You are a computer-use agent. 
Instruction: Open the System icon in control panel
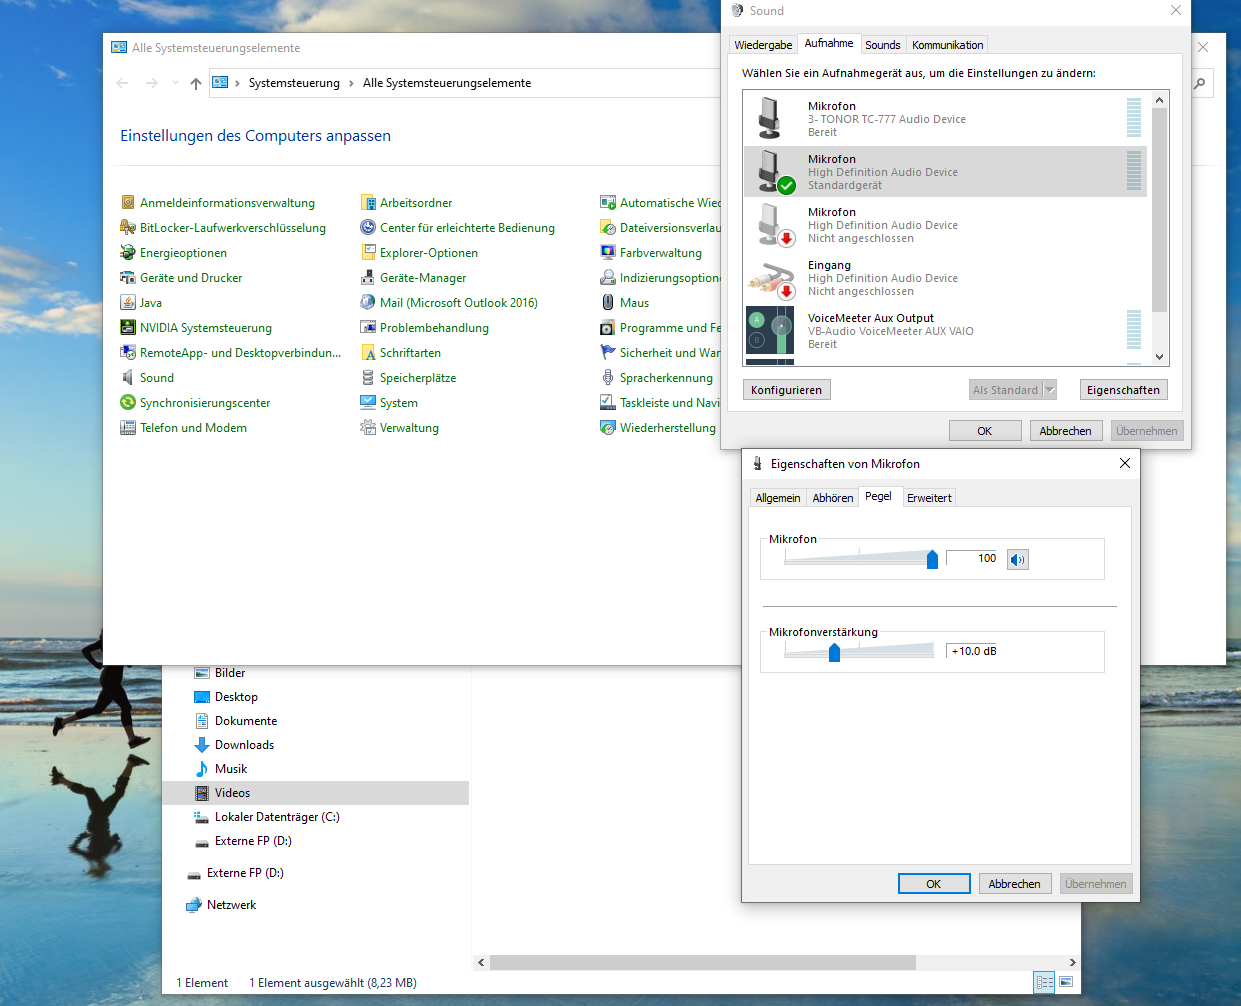coord(368,403)
